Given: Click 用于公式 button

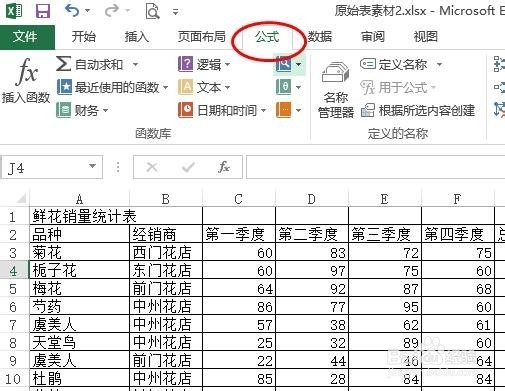Looking at the screenshot, I should (398, 87).
